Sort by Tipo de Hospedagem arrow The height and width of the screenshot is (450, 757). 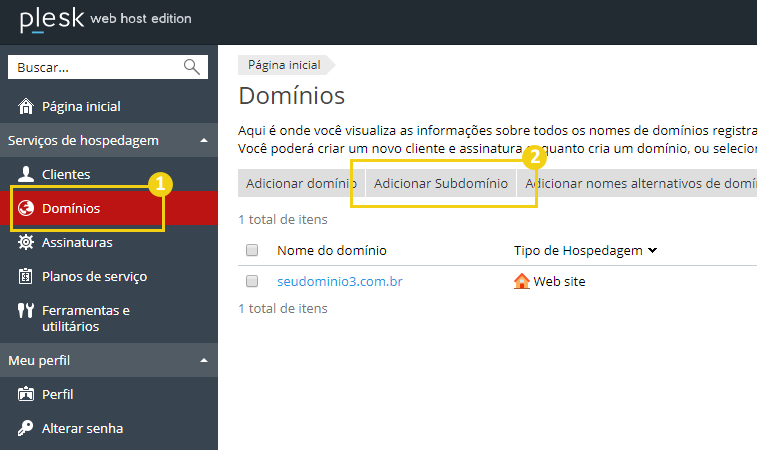pyautogui.click(x=652, y=250)
